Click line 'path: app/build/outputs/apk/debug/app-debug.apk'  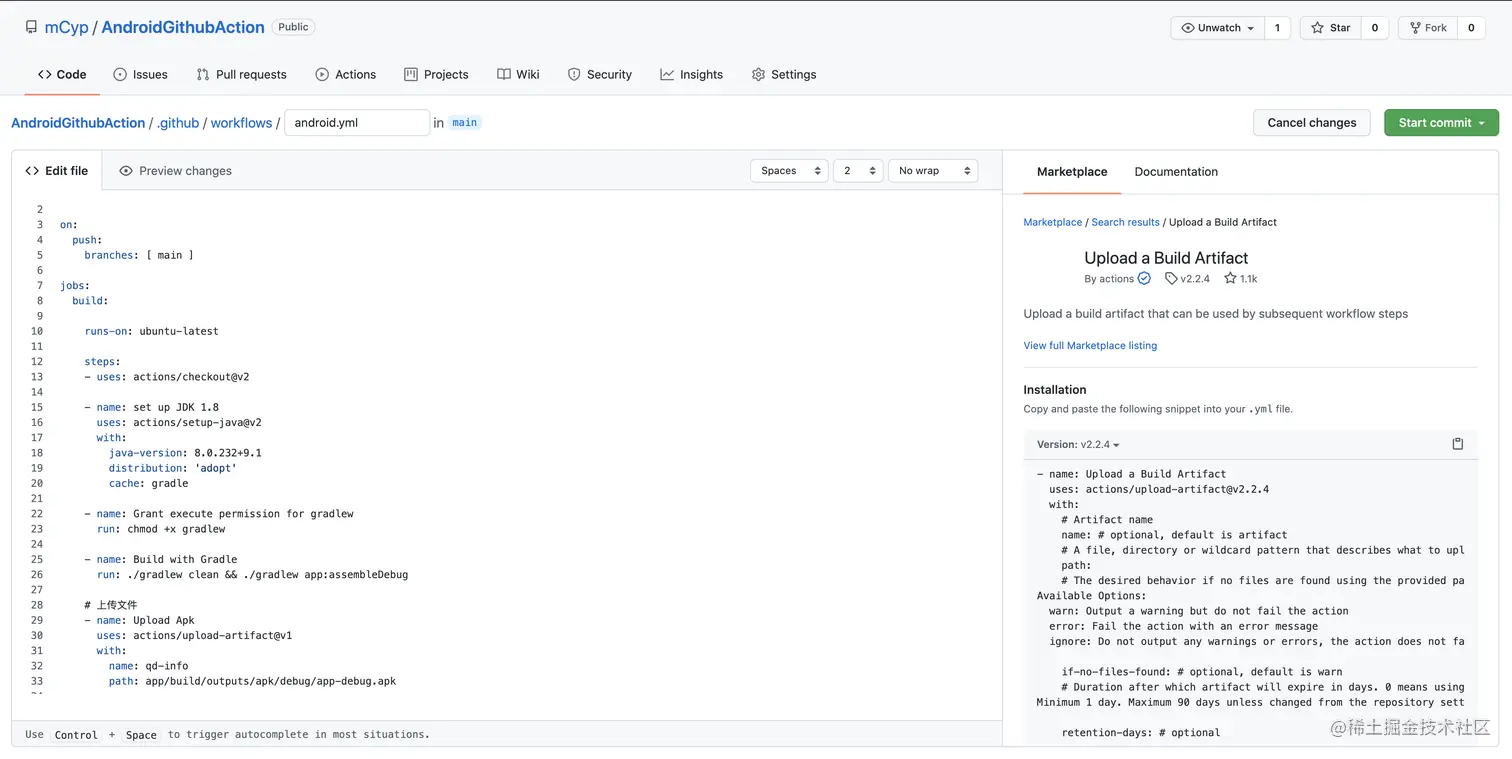pyautogui.click(x=252, y=681)
